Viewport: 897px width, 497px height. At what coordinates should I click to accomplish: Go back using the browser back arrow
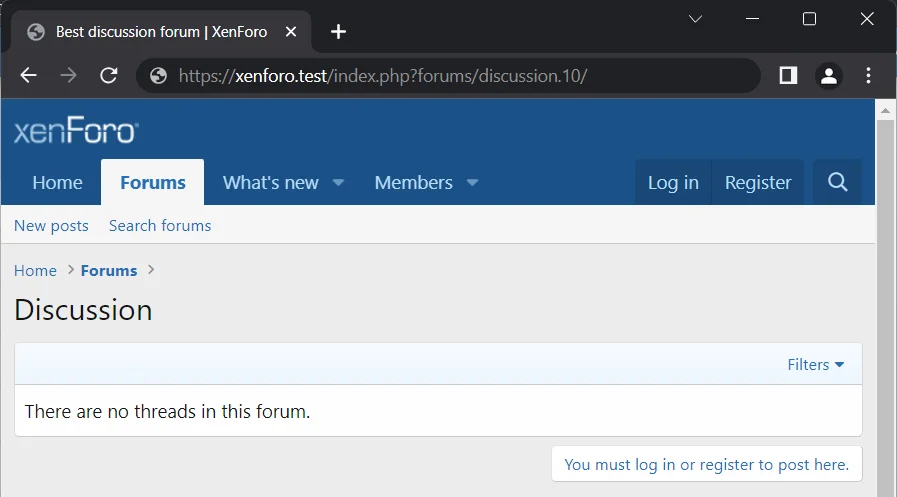[x=28, y=76]
